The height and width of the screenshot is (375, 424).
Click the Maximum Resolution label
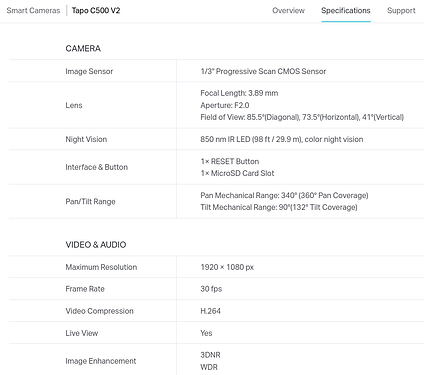pos(101,267)
